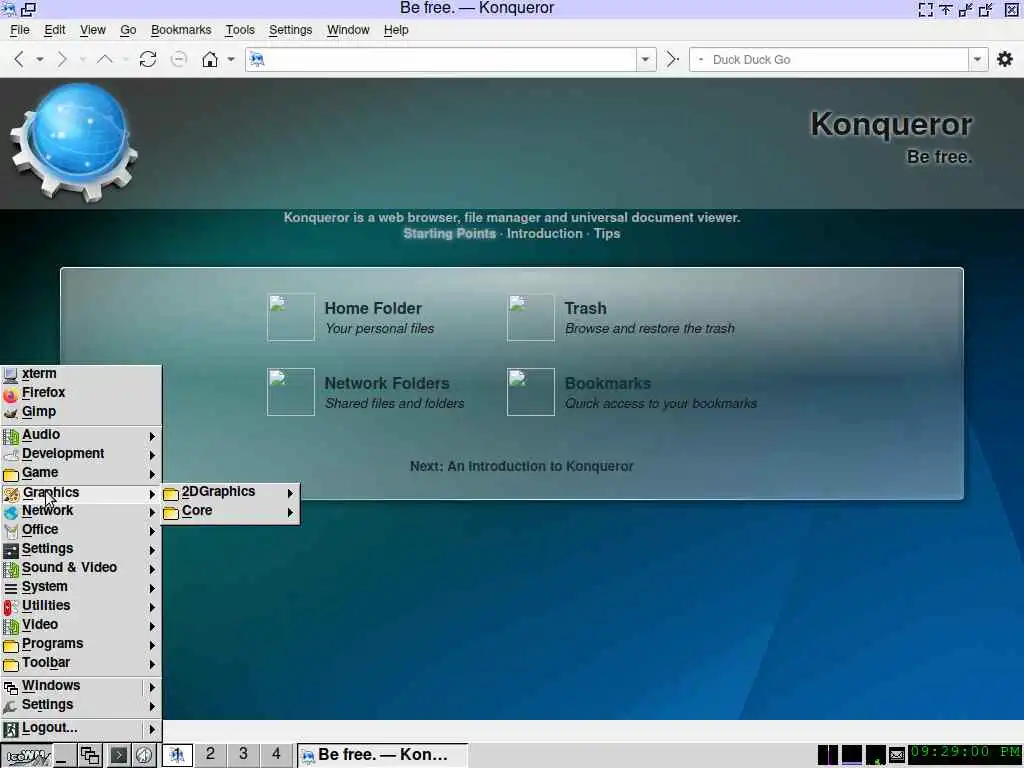The height and width of the screenshot is (768, 1024).
Task: Click the Be free. — Kon... taskbar button
Action: point(383,756)
